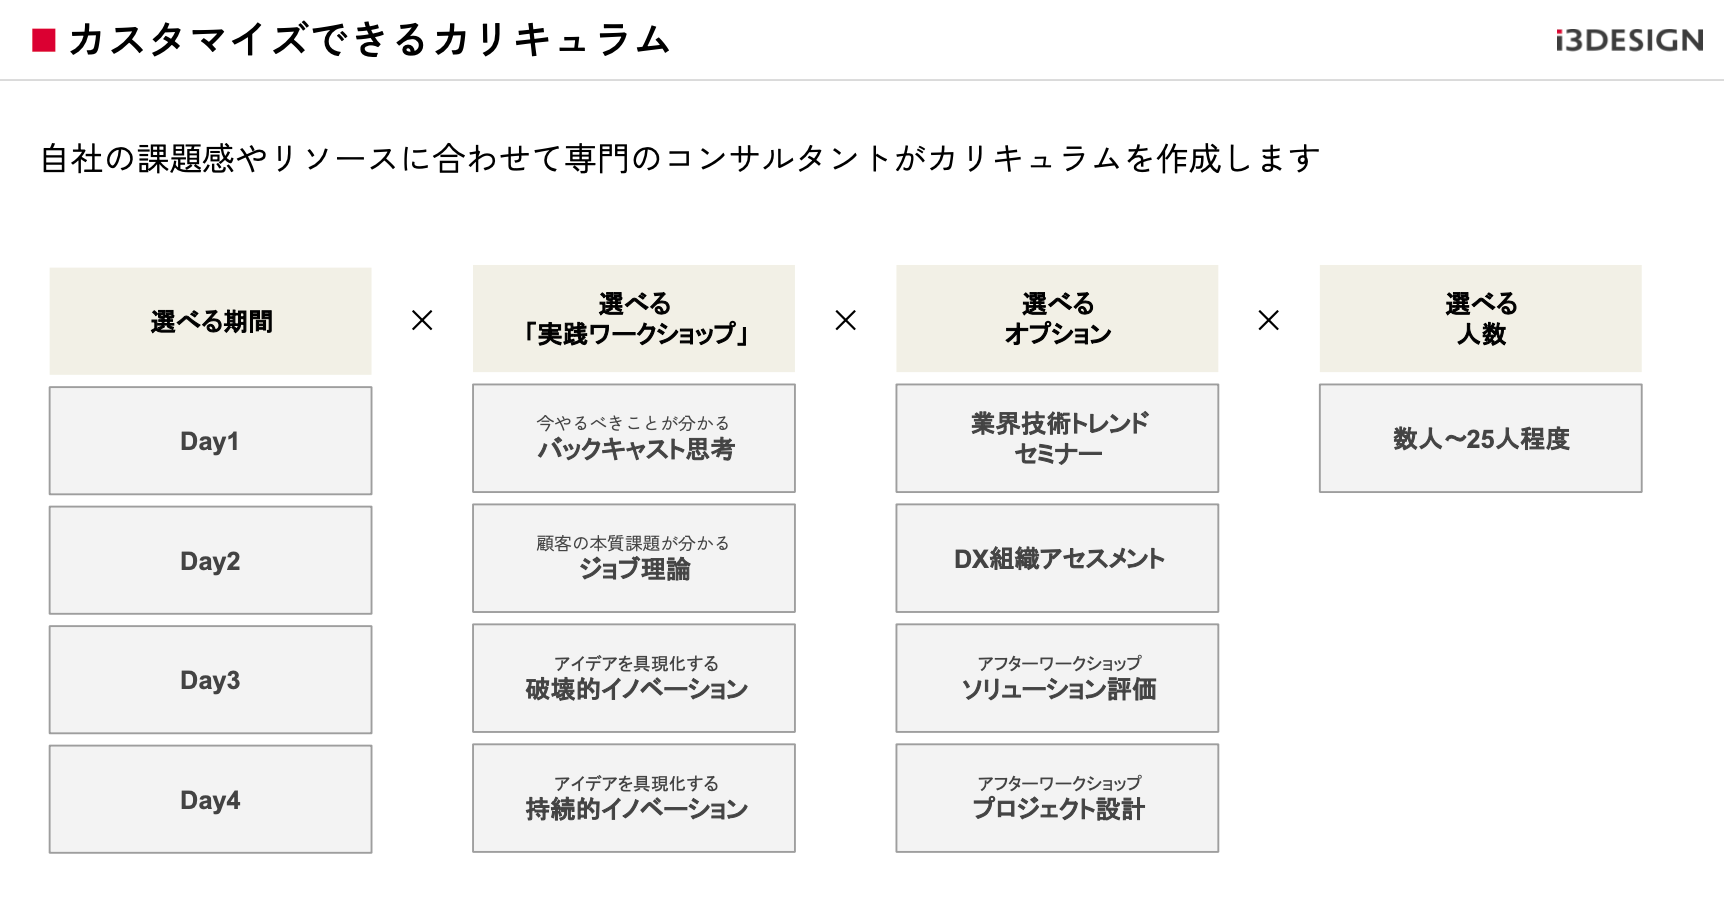1724x916 pixels.
Task: Choose the DX組織アセスメント option
Action: (x=1057, y=558)
